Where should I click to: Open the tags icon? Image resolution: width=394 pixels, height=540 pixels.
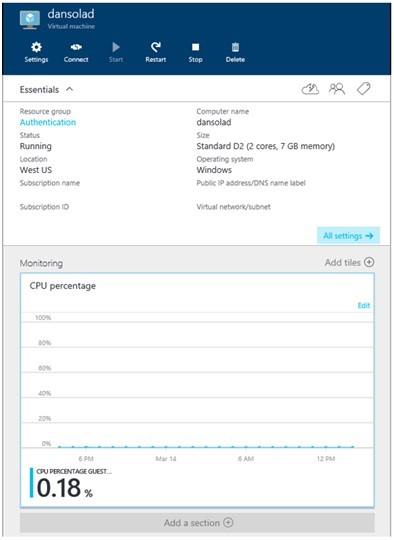point(363,89)
